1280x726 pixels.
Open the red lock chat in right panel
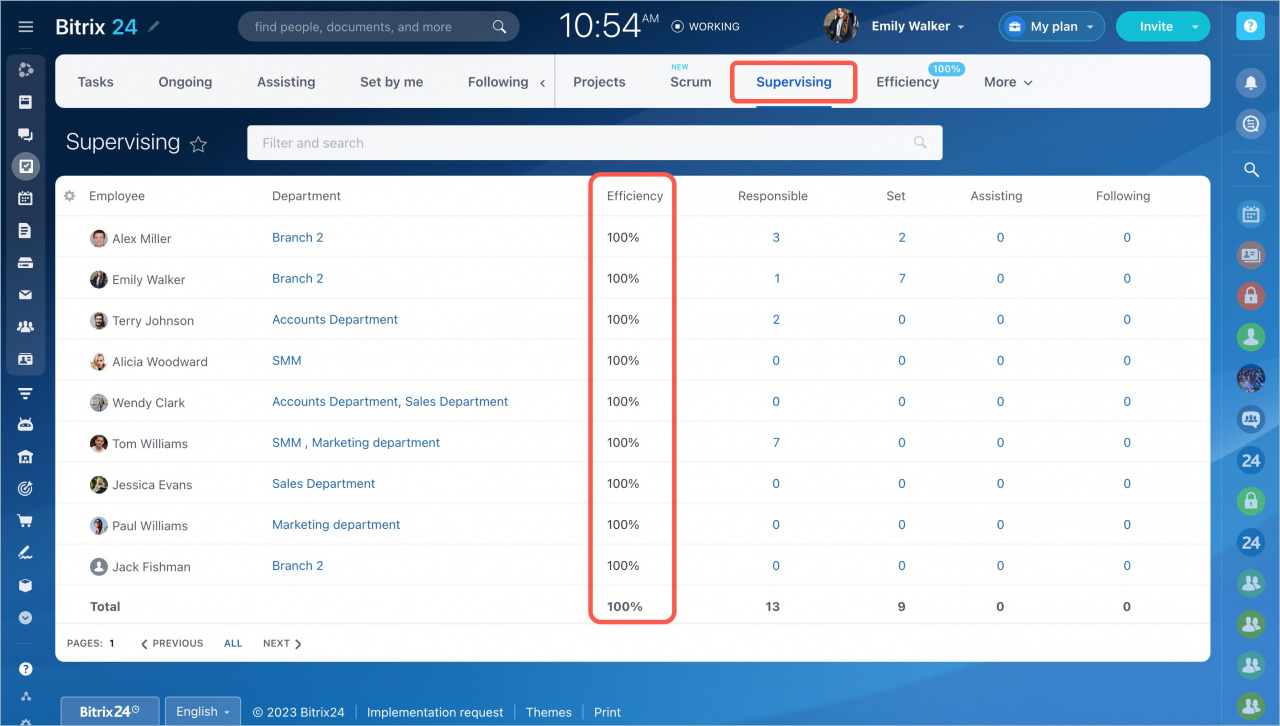[x=1250, y=296]
